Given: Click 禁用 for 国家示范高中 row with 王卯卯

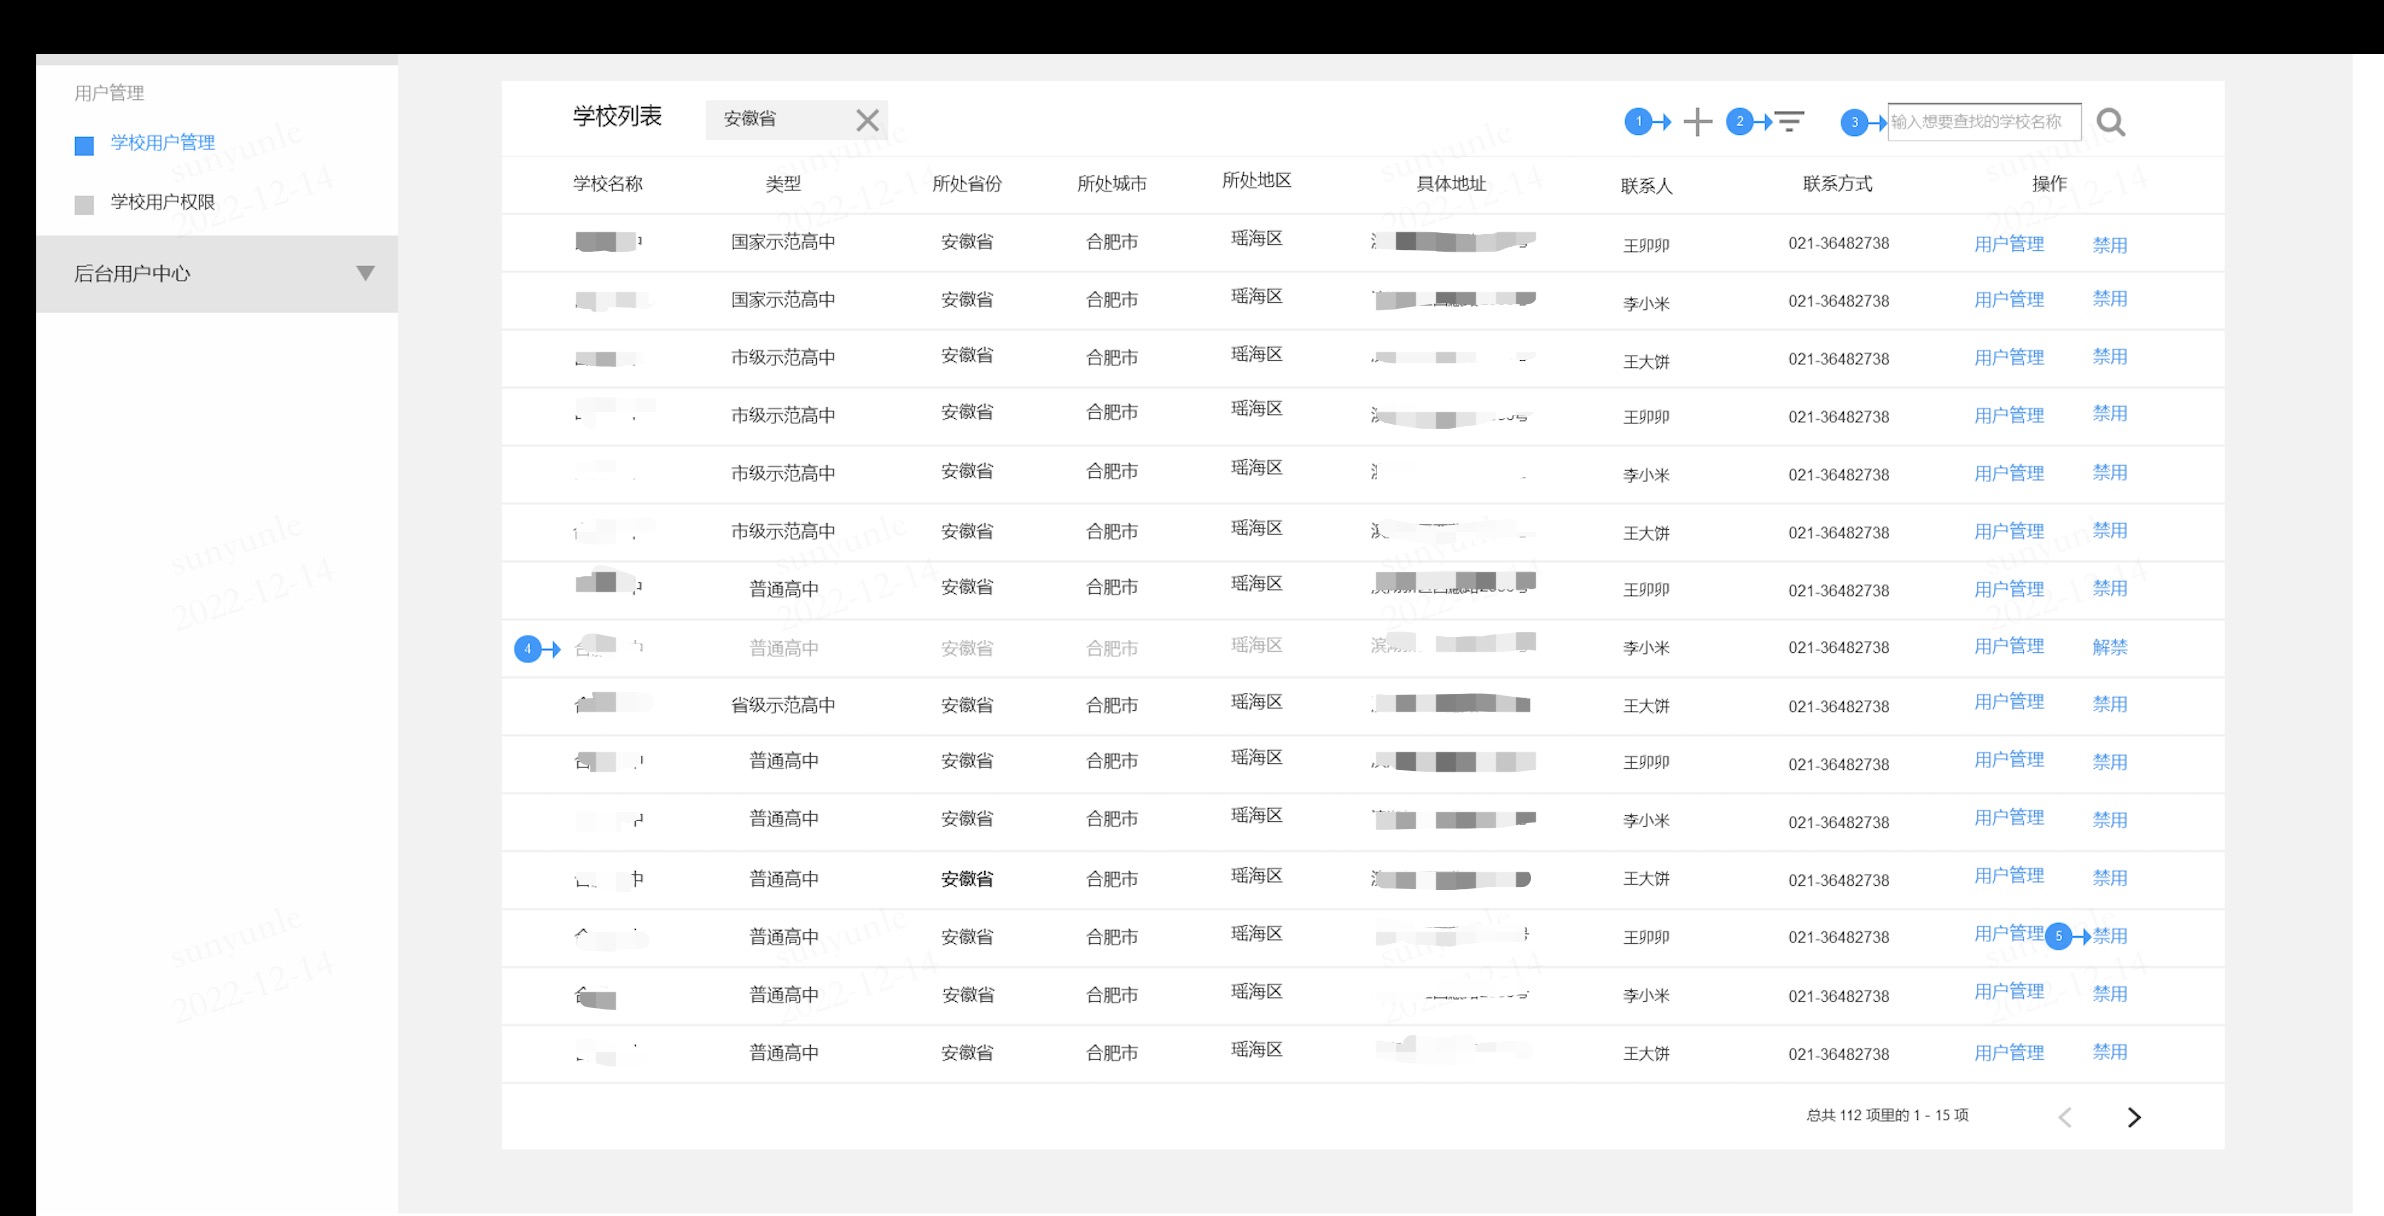Looking at the screenshot, I should 2110,245.
